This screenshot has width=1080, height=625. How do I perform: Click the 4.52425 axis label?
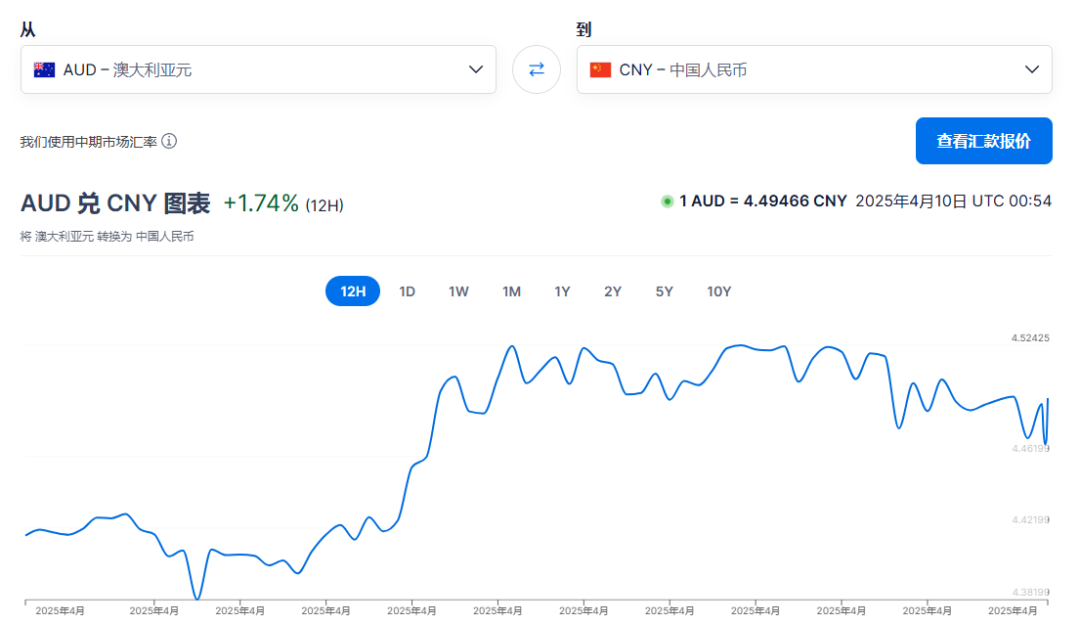(x=1030, y=338)
